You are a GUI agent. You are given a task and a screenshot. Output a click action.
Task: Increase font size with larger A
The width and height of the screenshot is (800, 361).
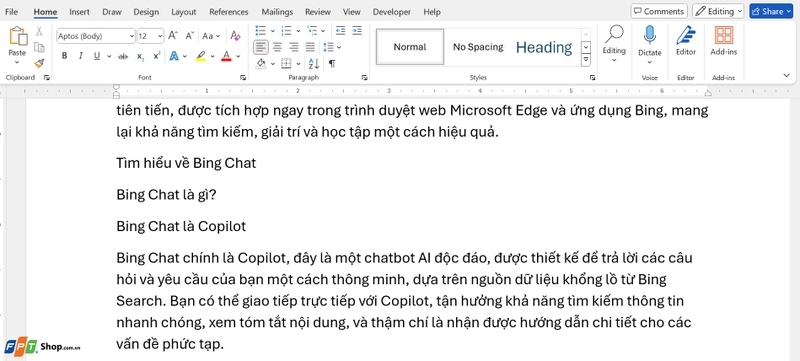[x=173, y=36]
